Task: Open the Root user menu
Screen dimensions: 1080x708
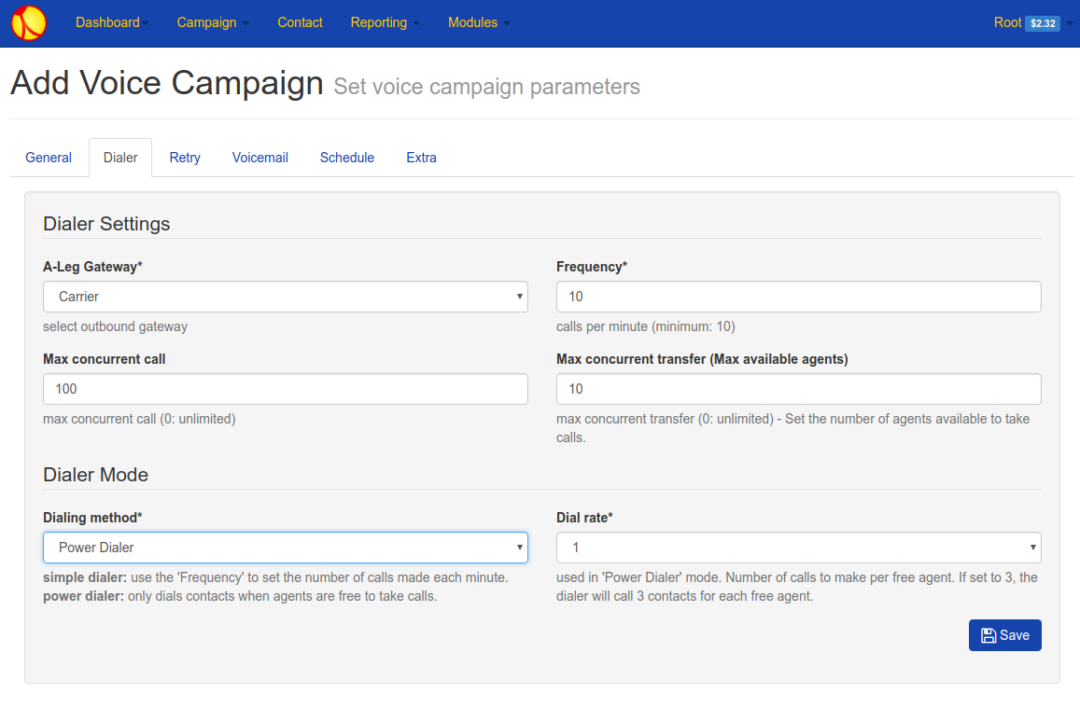Action: (1007, 22)
